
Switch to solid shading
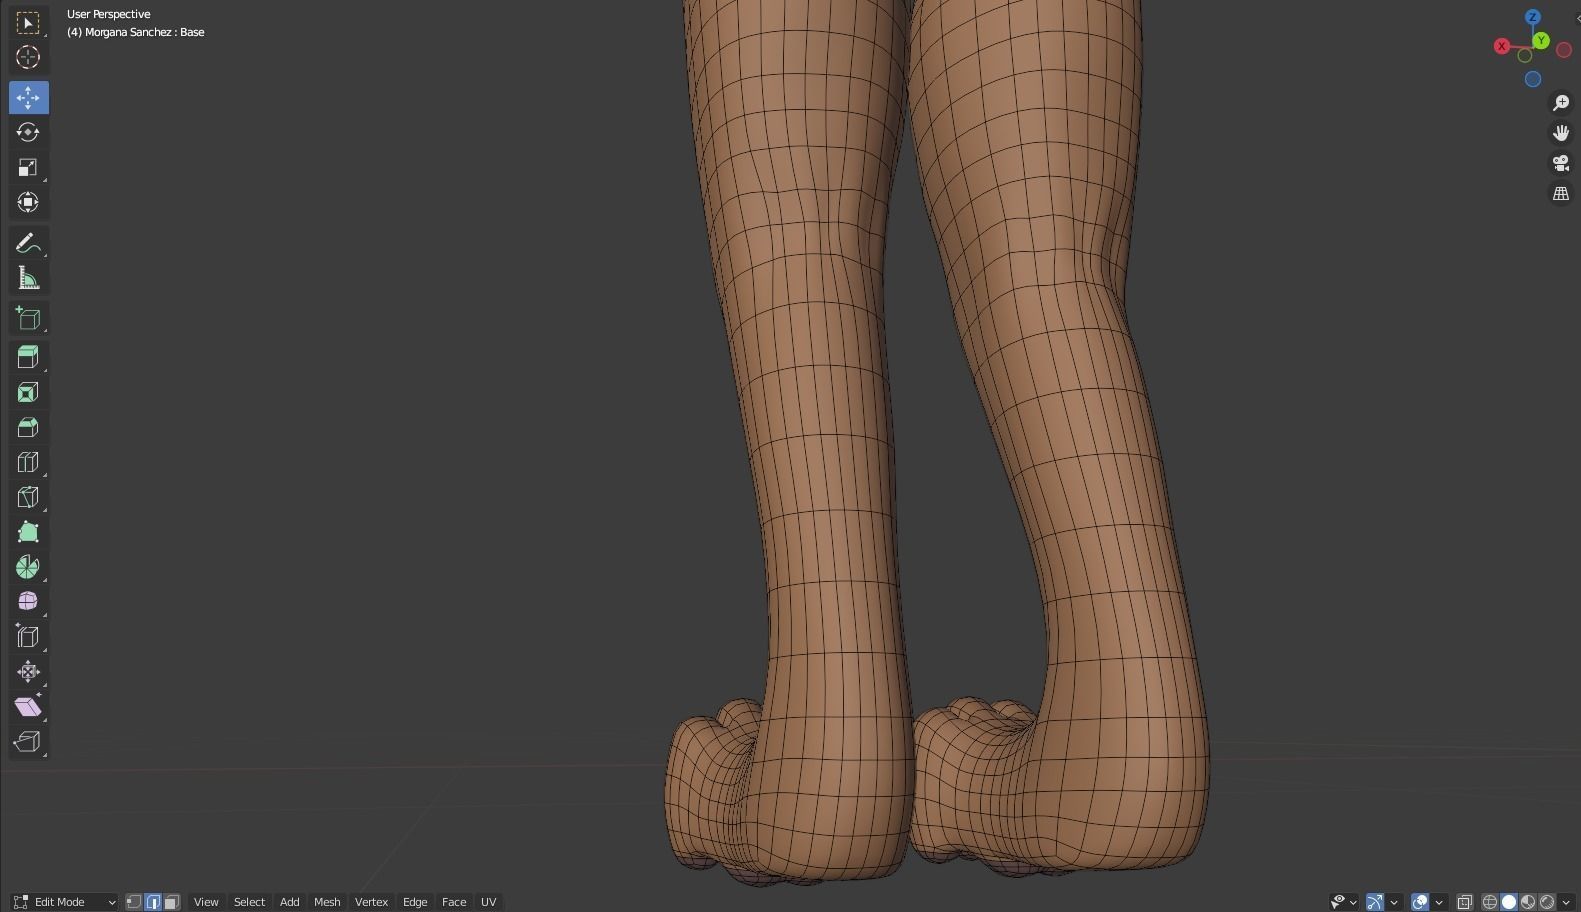click(1509, 902)
